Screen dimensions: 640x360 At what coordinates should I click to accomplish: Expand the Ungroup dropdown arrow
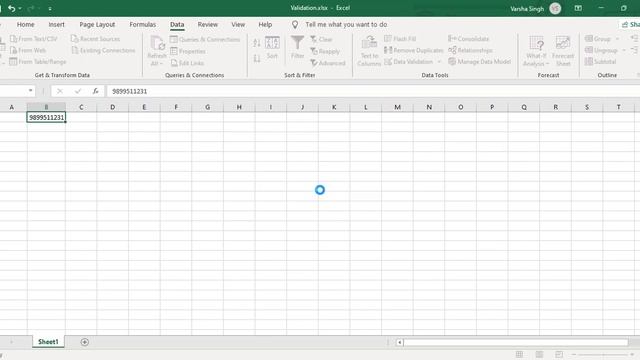click(x=624, y=50)
